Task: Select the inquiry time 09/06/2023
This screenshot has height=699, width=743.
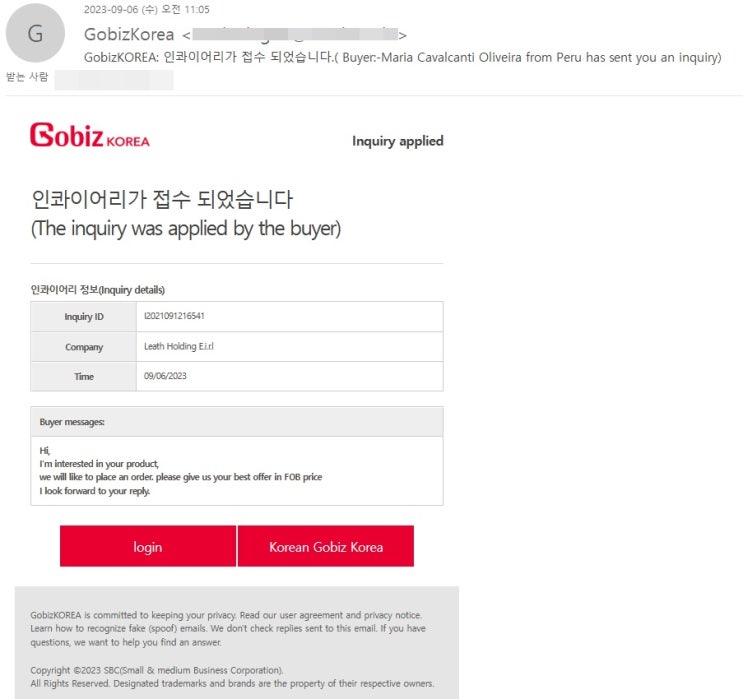Action: (165, 376)
